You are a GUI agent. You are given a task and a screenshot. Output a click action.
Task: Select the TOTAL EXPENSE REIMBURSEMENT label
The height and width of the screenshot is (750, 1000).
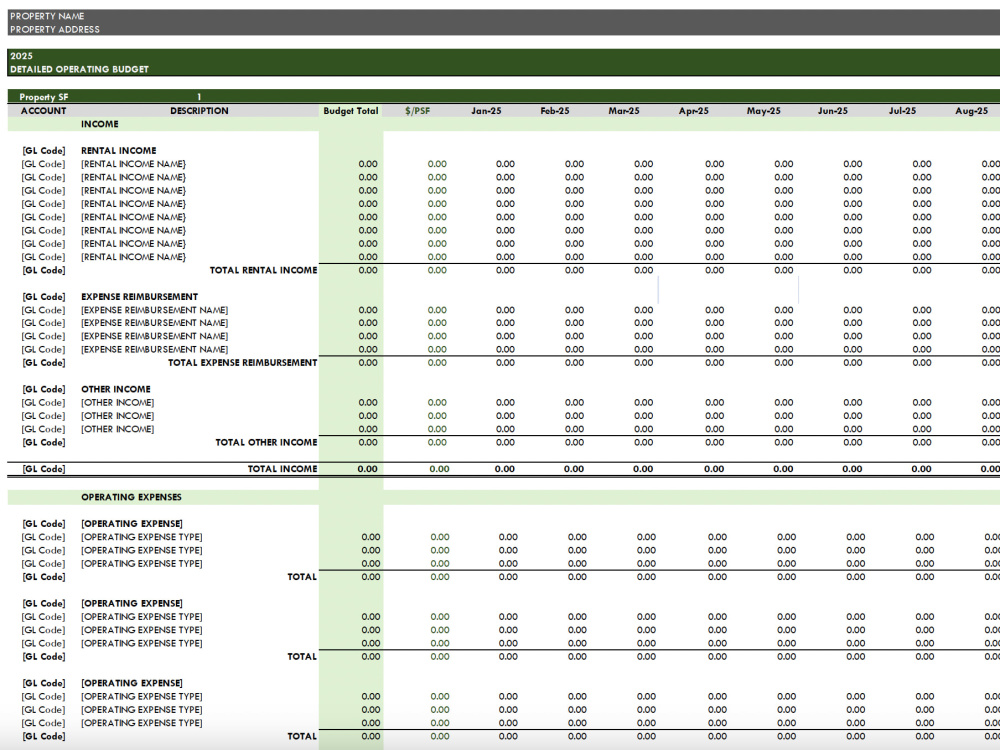click(x=242, y=363)
